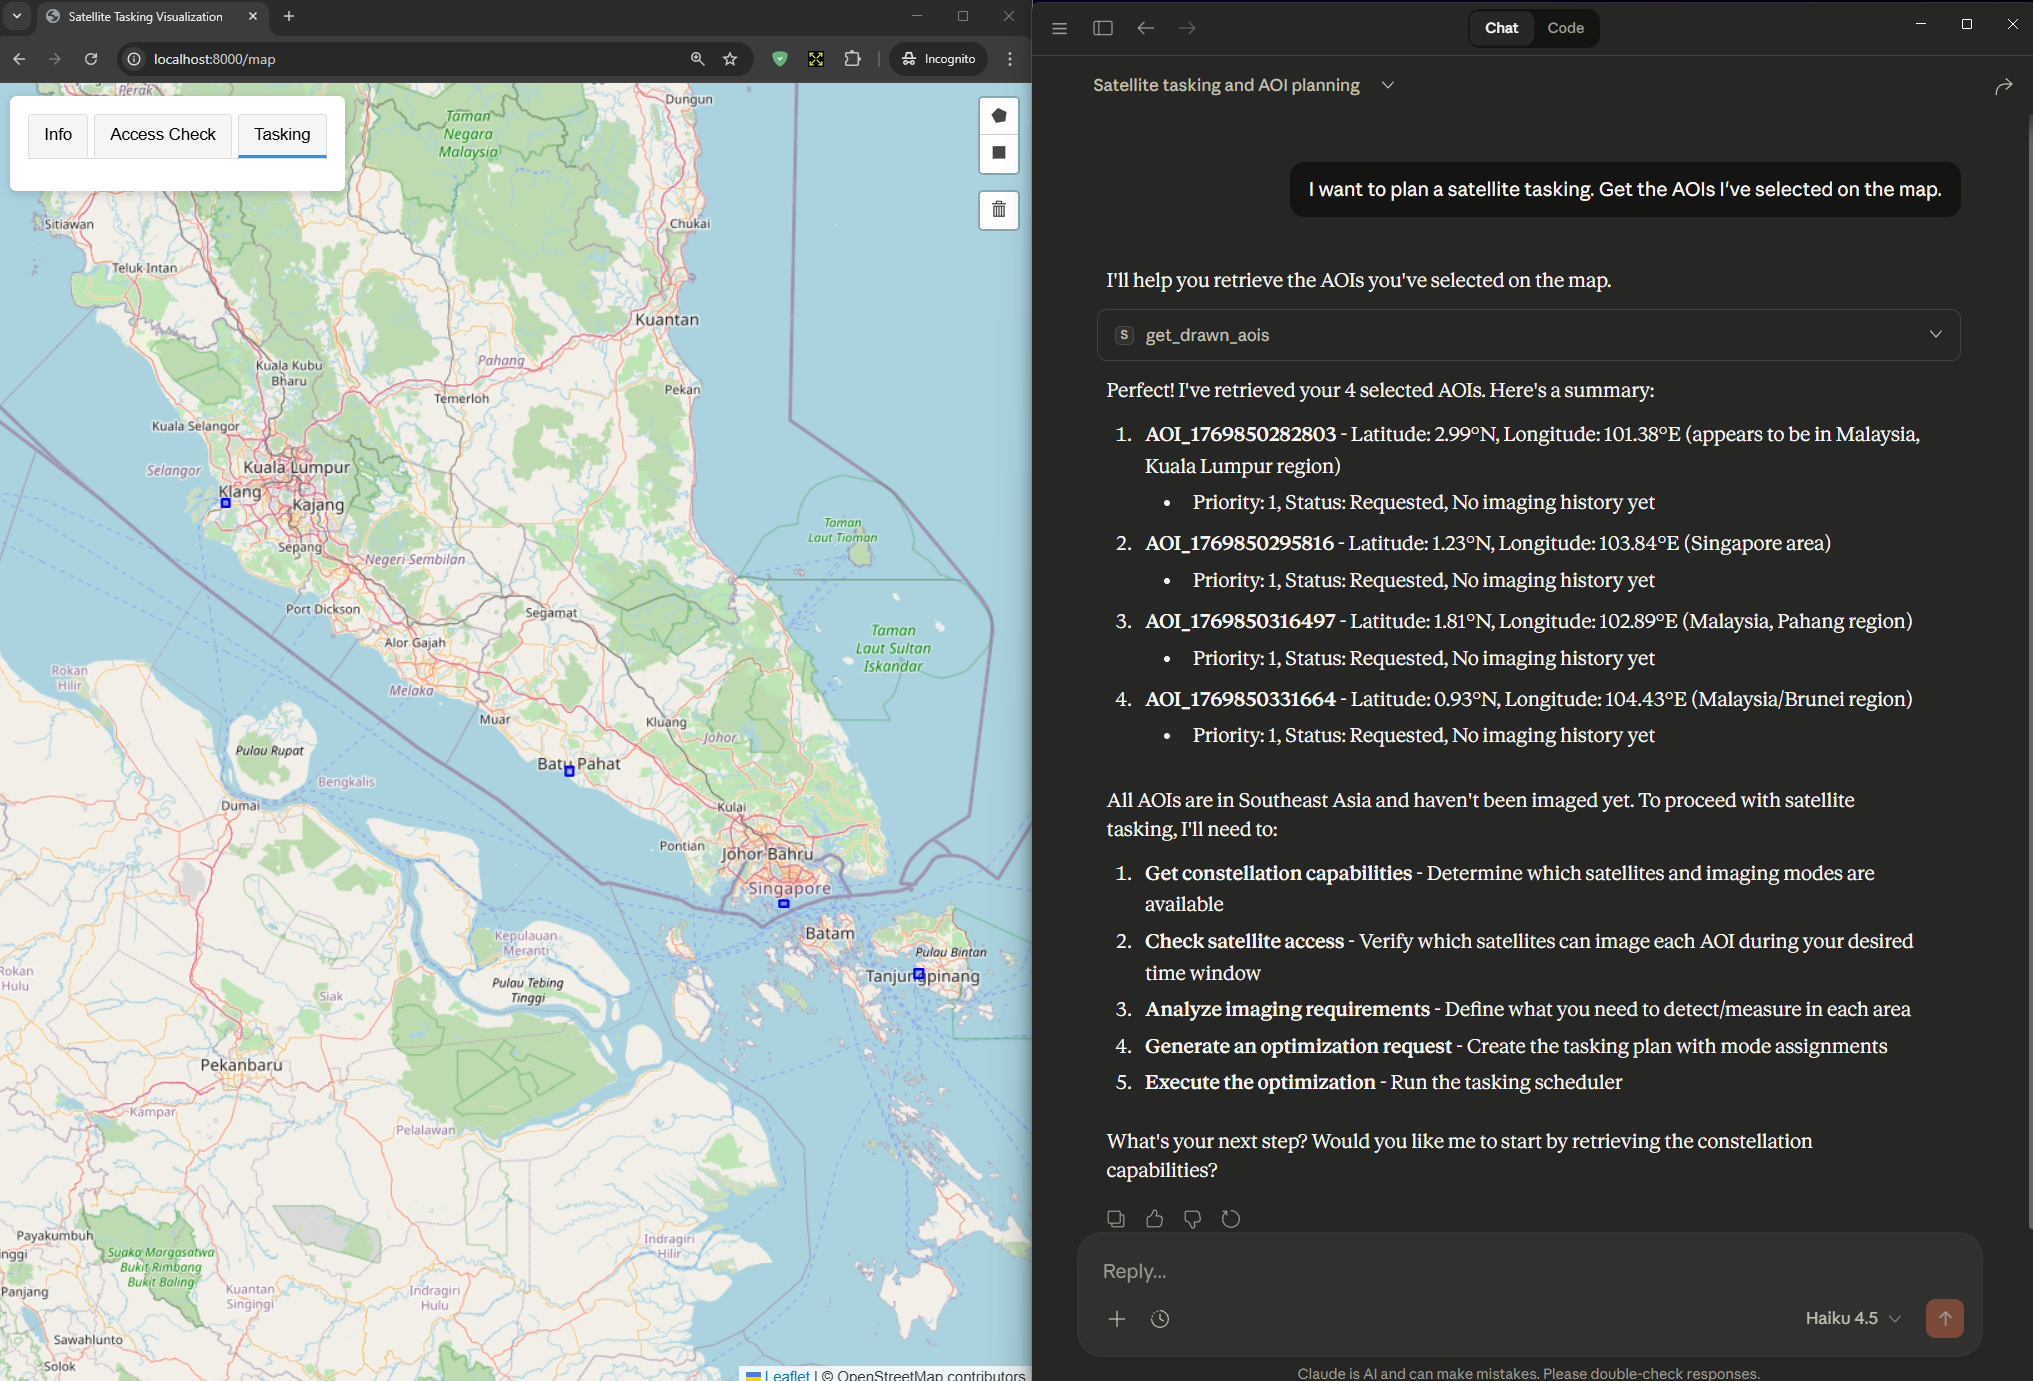Bookmark this page with star icon
2033x1381 pixels.
pyautogui.click(x=730, y=59)
